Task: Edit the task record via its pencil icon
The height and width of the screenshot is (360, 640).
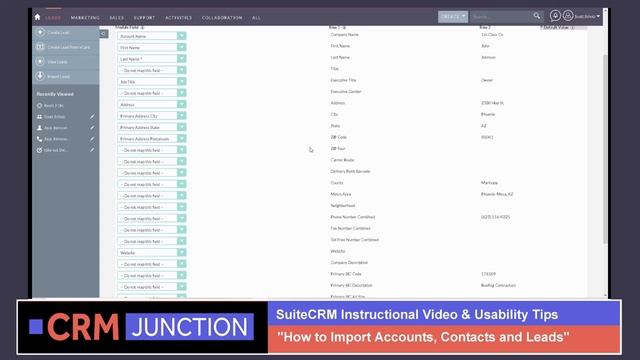Action: pyautogui.click(x=92, y=150)
